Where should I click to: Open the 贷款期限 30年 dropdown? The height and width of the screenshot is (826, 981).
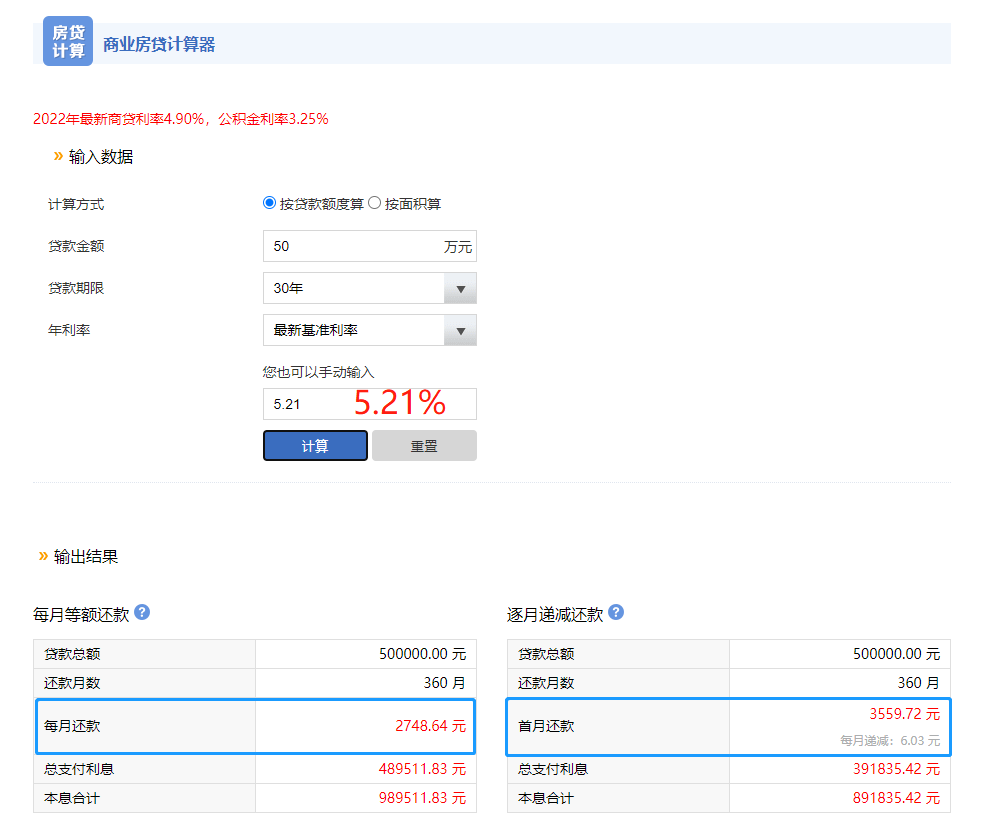point(369,288)
